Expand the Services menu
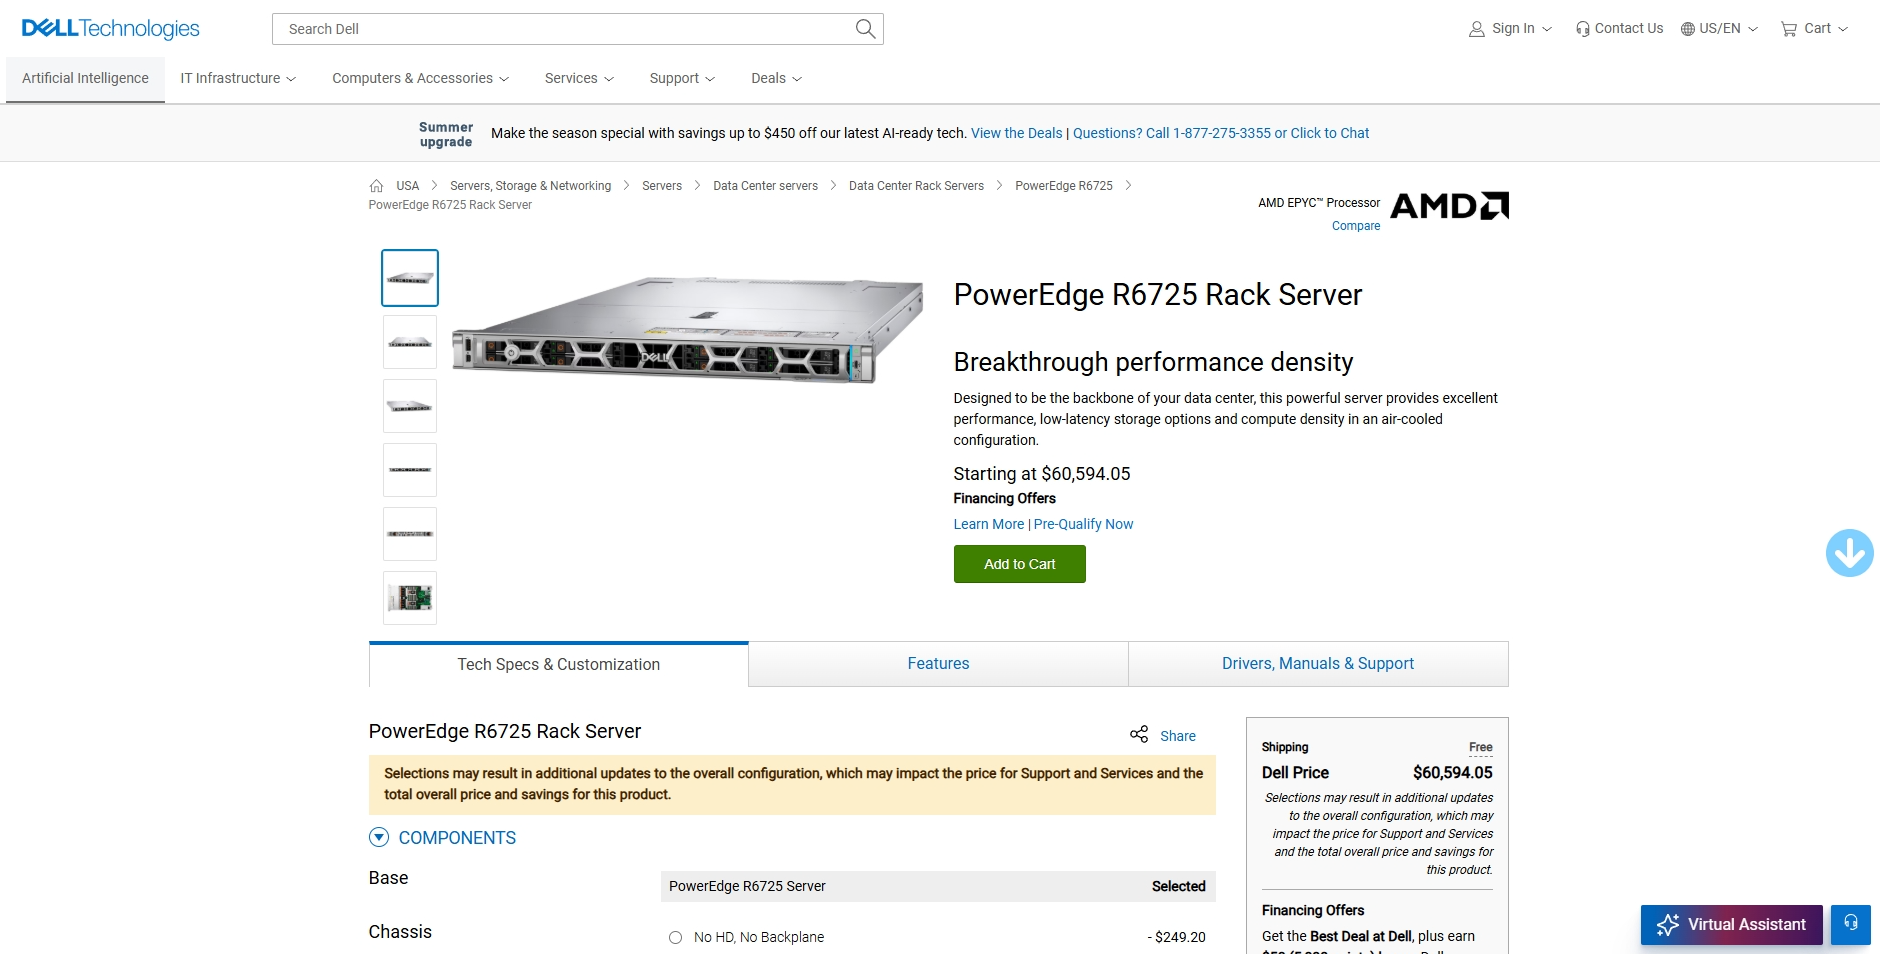 pos(579,78)
